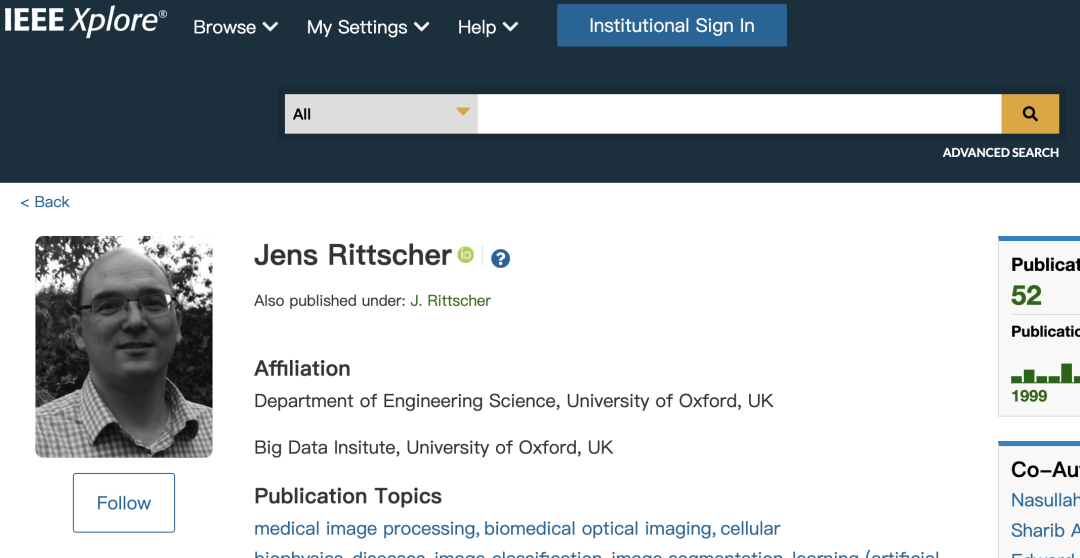Viewport: 1080px width, 558px height.
Task: Open the J. Rittscher alias link
Action: click(450, 300)
